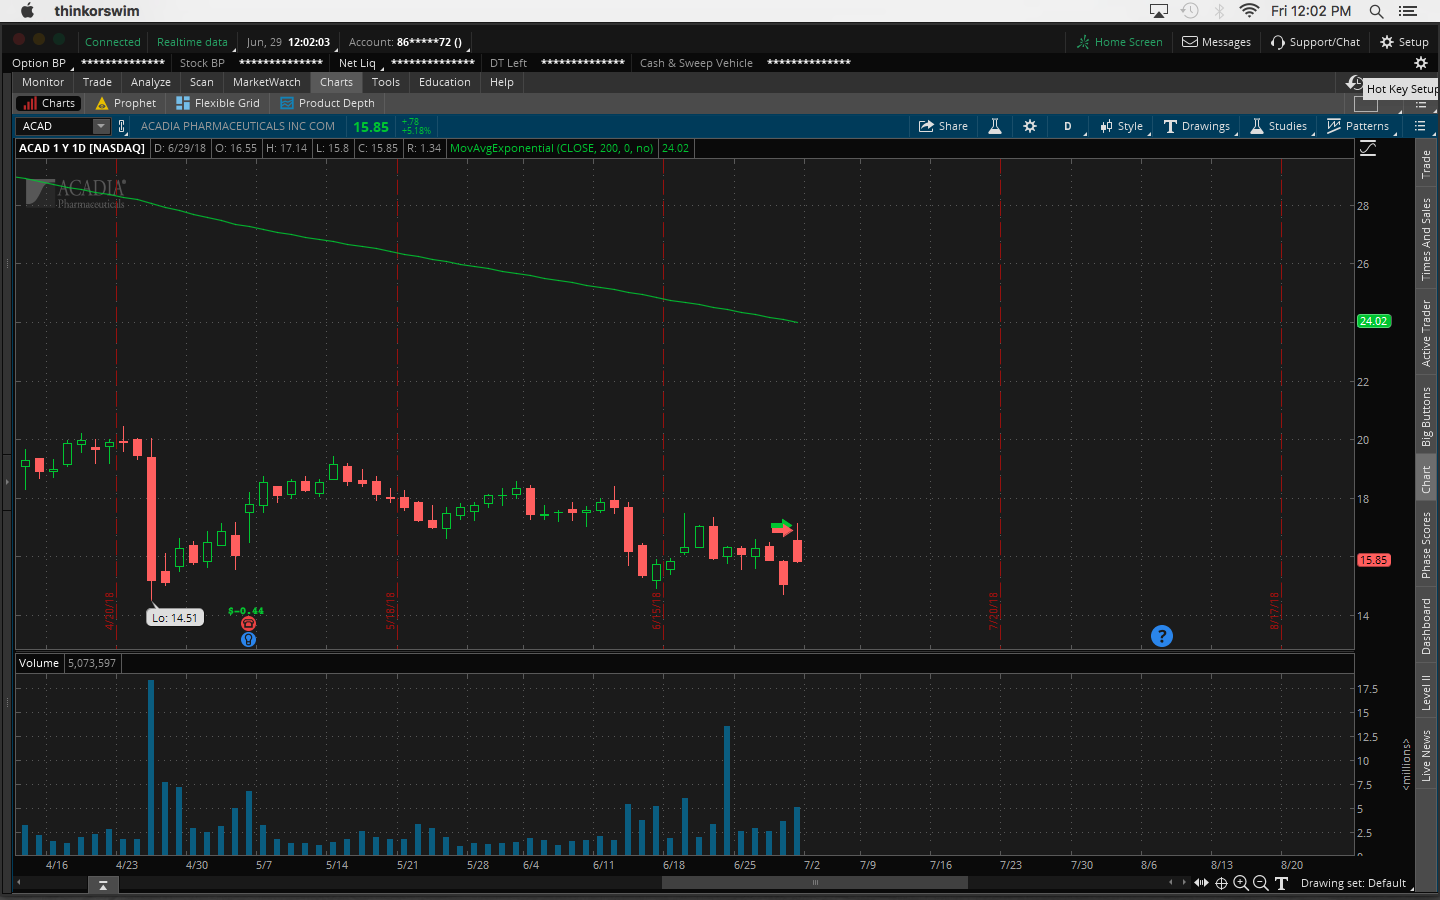Open the Active Trader side panel
1440x900 pixels.
coord(1427,334)
